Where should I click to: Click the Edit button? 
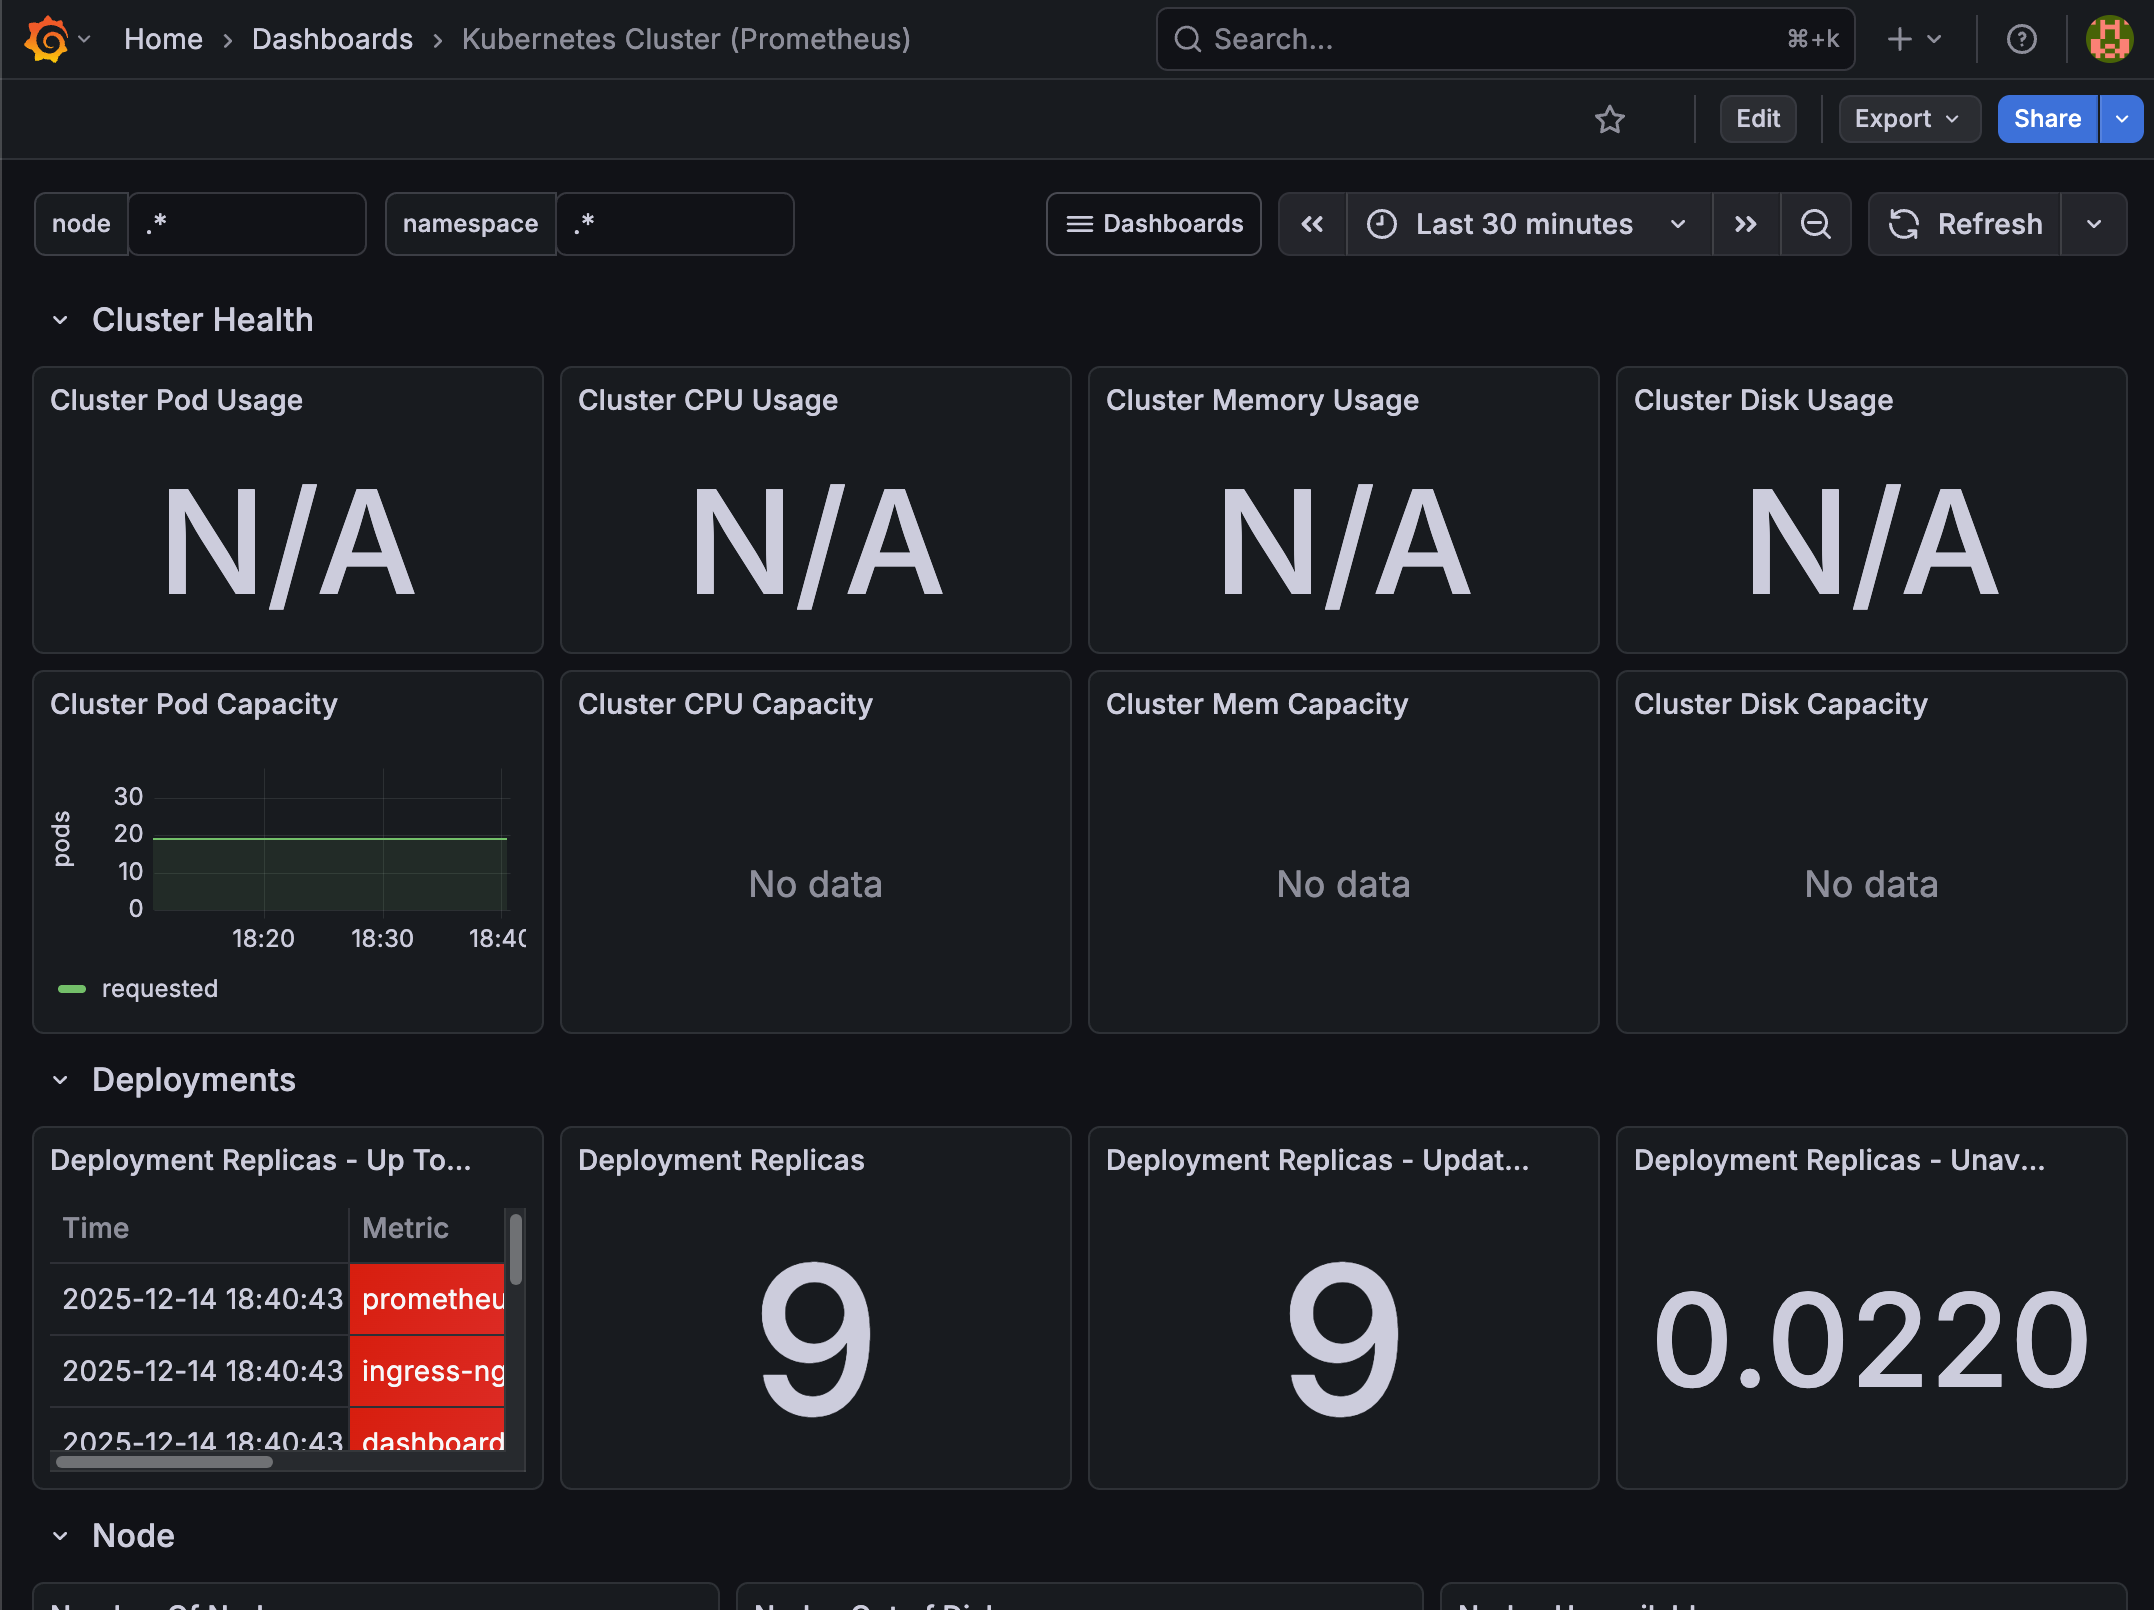pos(1757,119)
